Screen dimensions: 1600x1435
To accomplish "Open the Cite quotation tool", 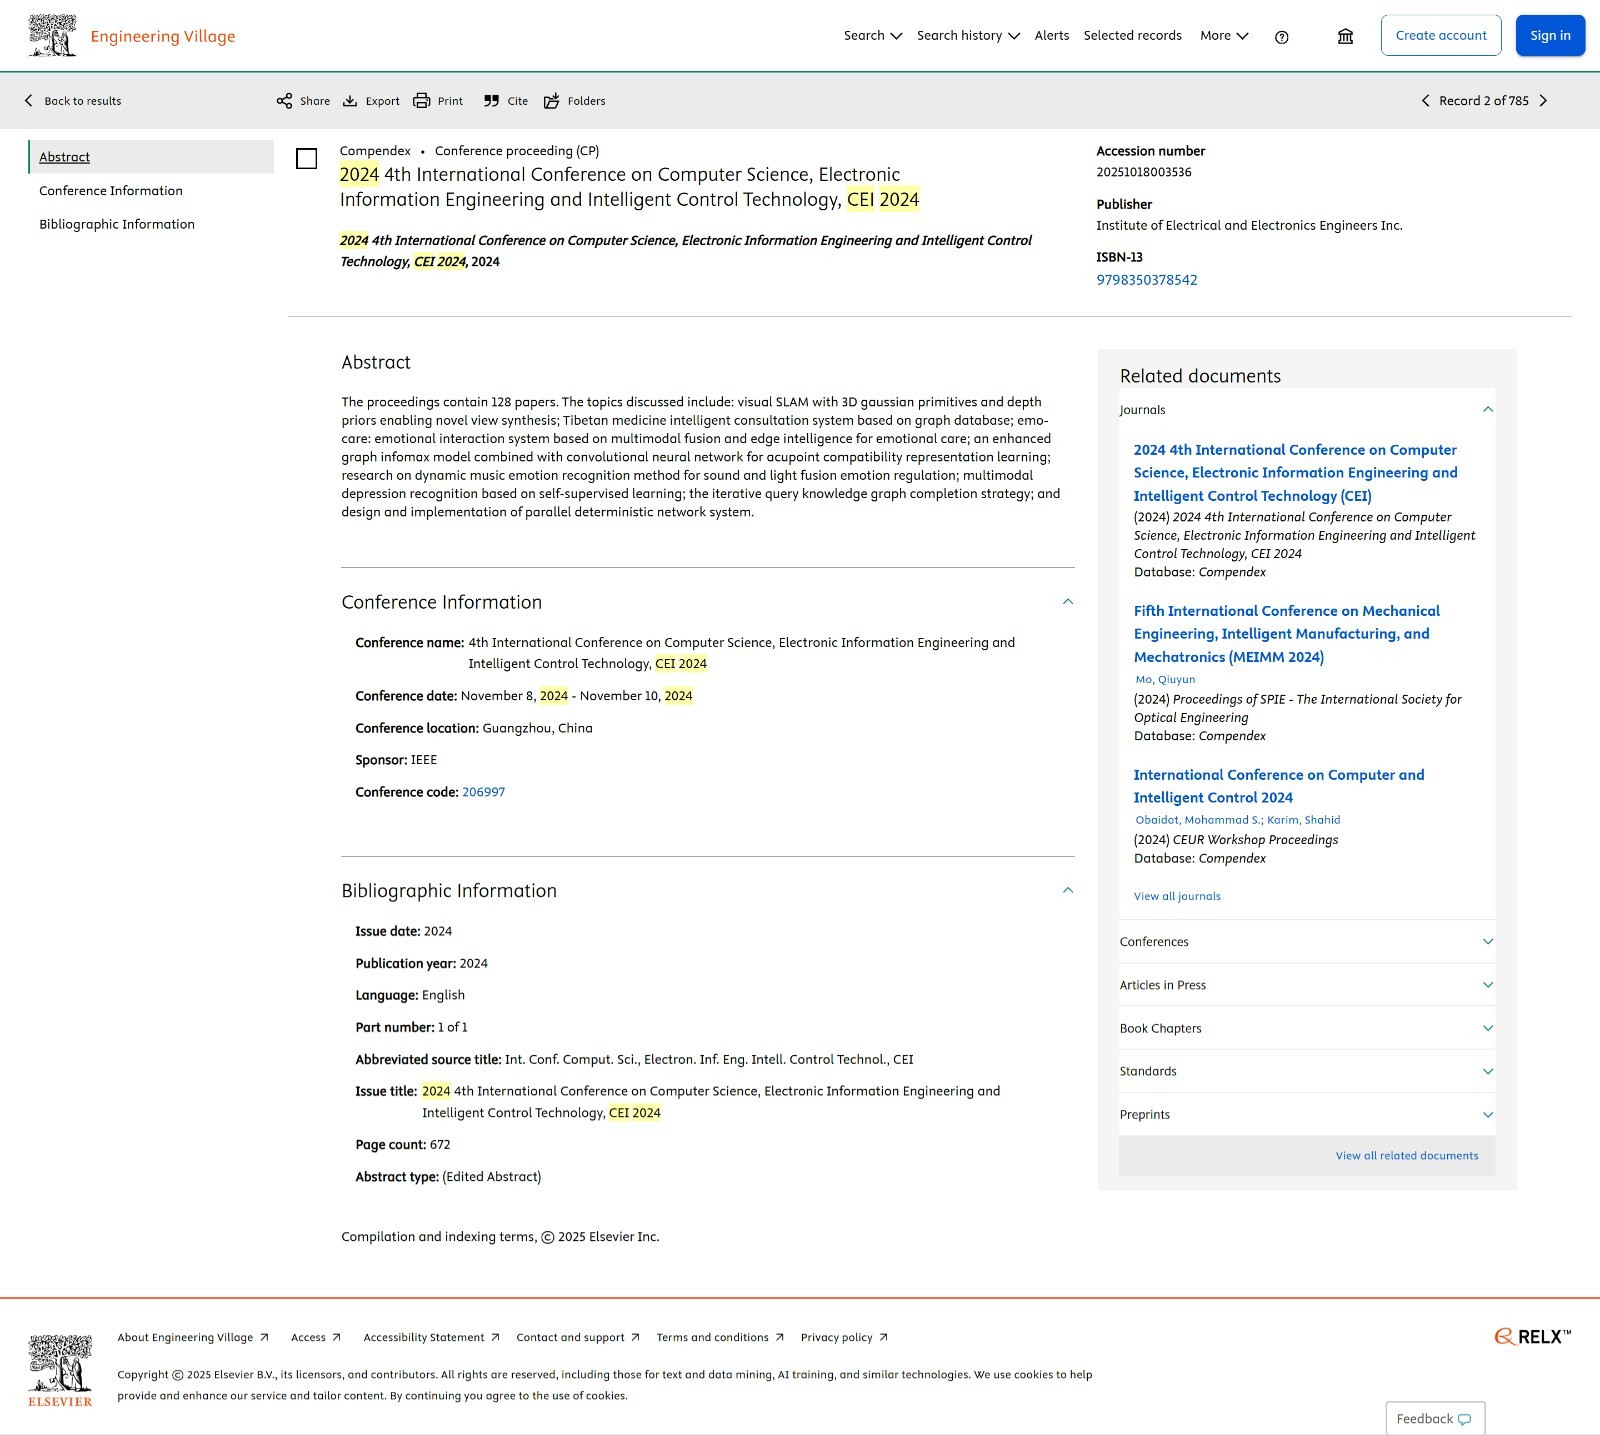I will (491, 101).
